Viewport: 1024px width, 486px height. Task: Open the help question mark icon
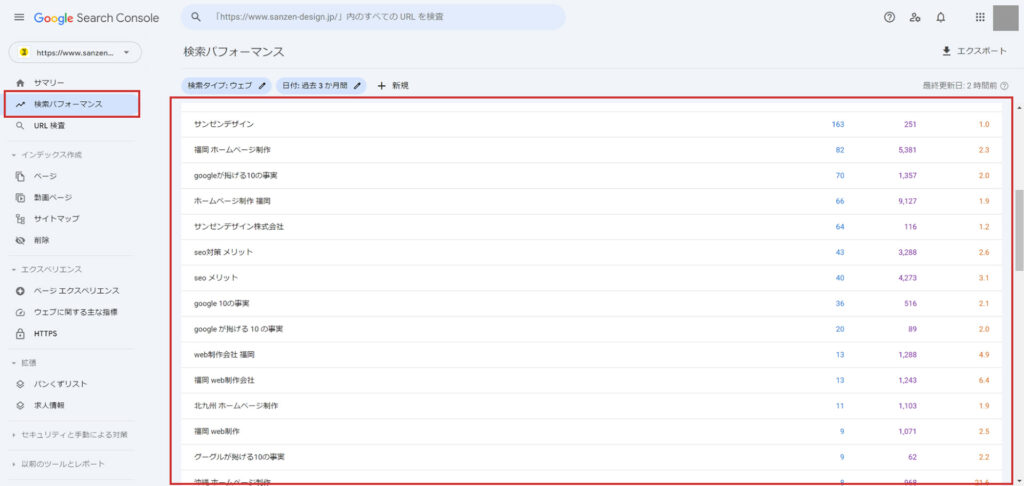pyautogui.click(x=889, y=18)
